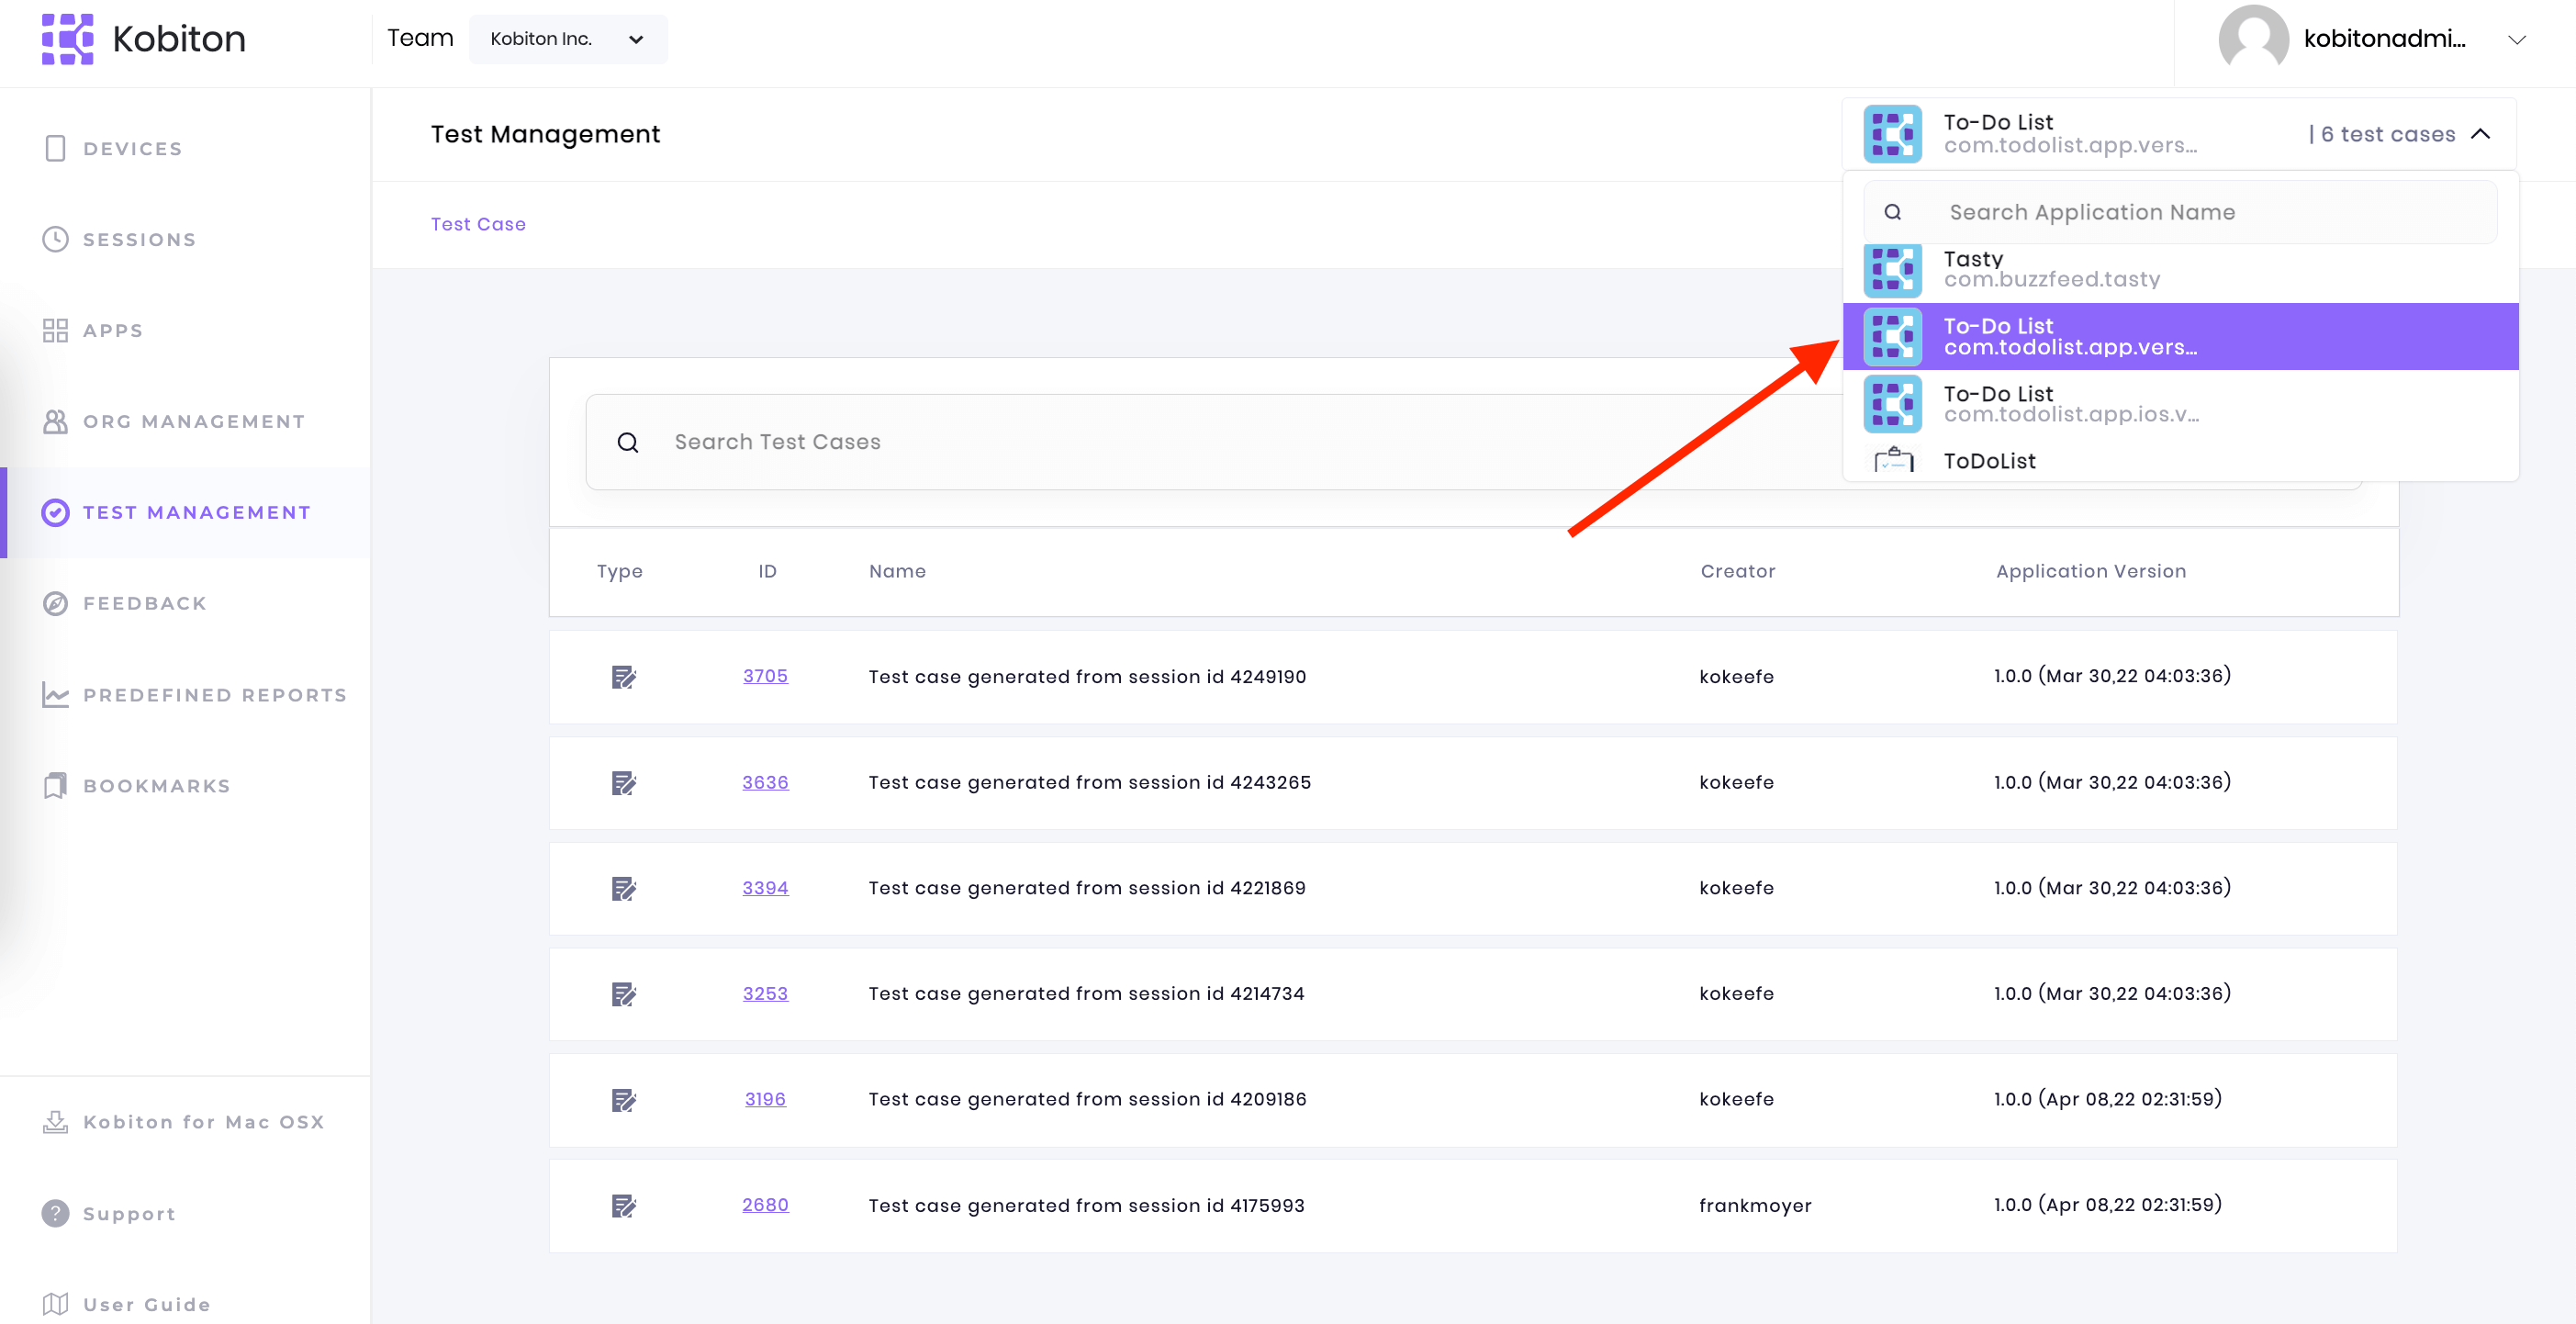Go to Bookmarks in the sidebar
The width and height of the screenshot is (2576, 1324).
(157, 785)
